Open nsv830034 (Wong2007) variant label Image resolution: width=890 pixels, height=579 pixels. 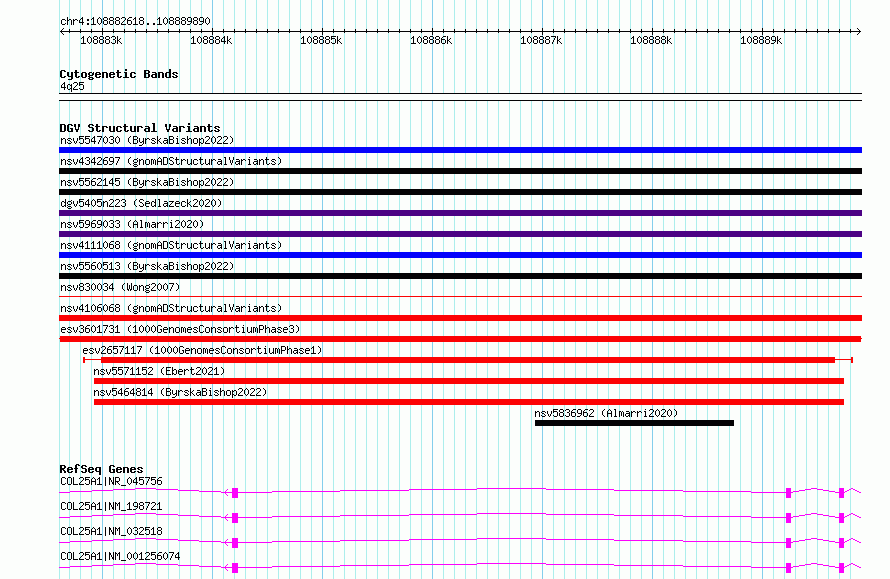pos(120,287)
